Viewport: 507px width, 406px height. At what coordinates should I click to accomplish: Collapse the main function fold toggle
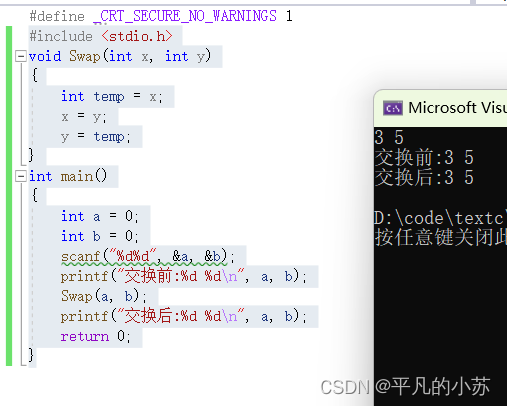(x=21, y=176)
